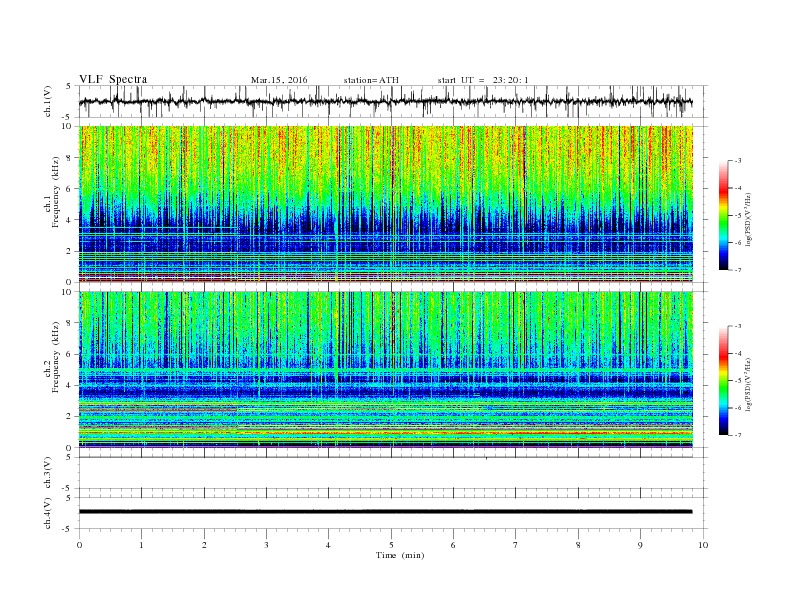Click the ch.2 spectrogram color scale bar
The width and height of the screenshot is (792, 612).
(723, 380)
